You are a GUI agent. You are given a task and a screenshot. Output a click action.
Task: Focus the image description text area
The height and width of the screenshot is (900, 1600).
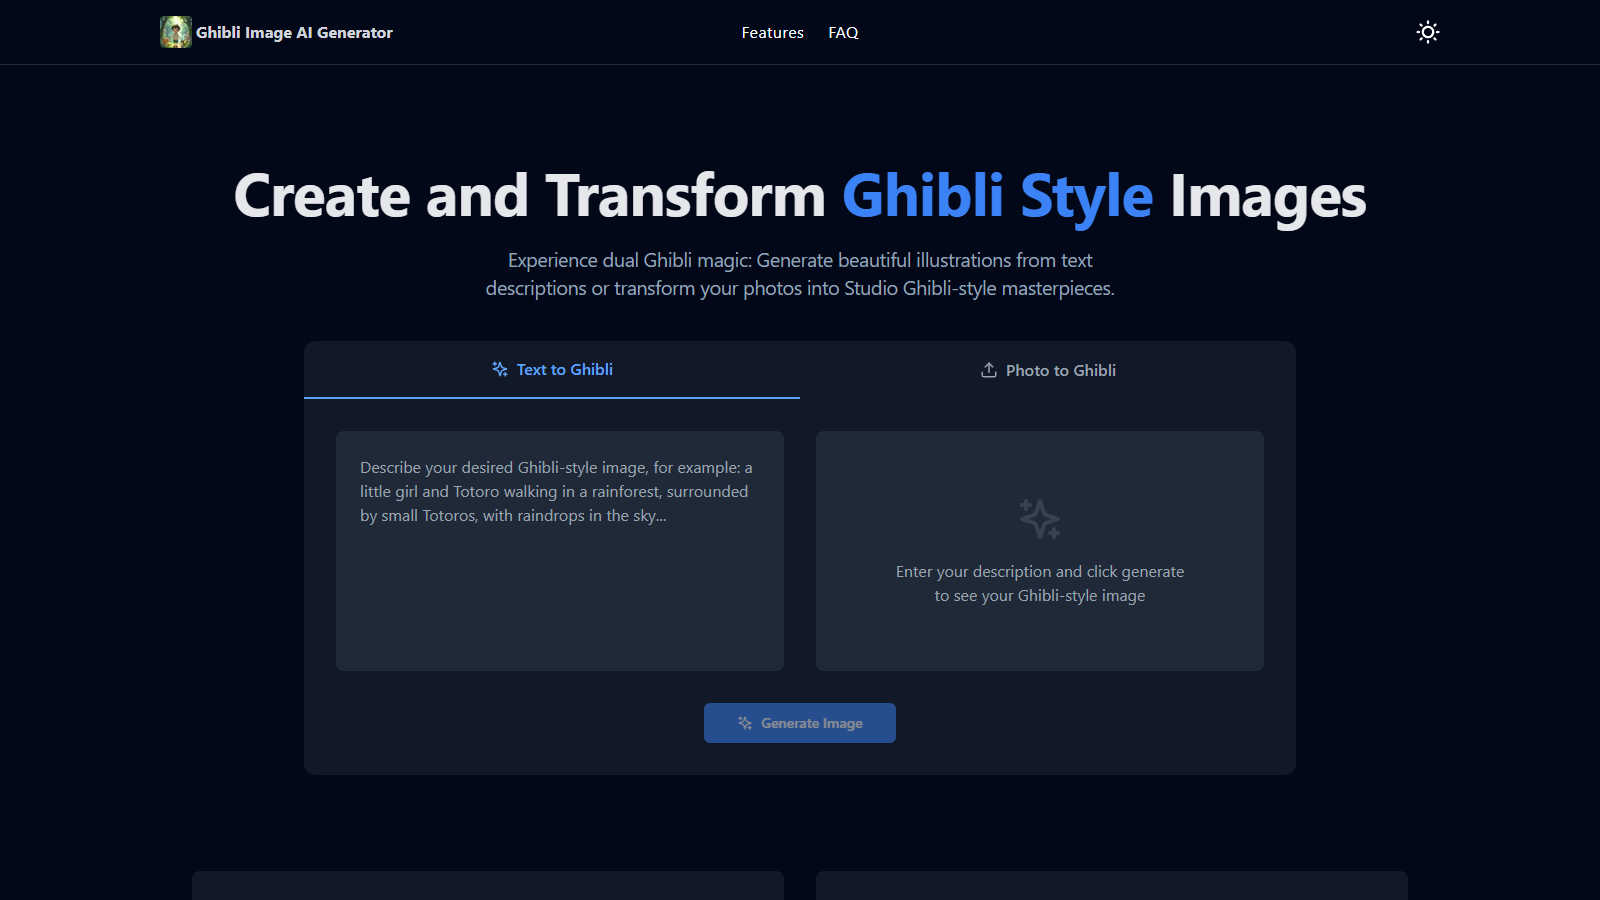click(560, 551)
